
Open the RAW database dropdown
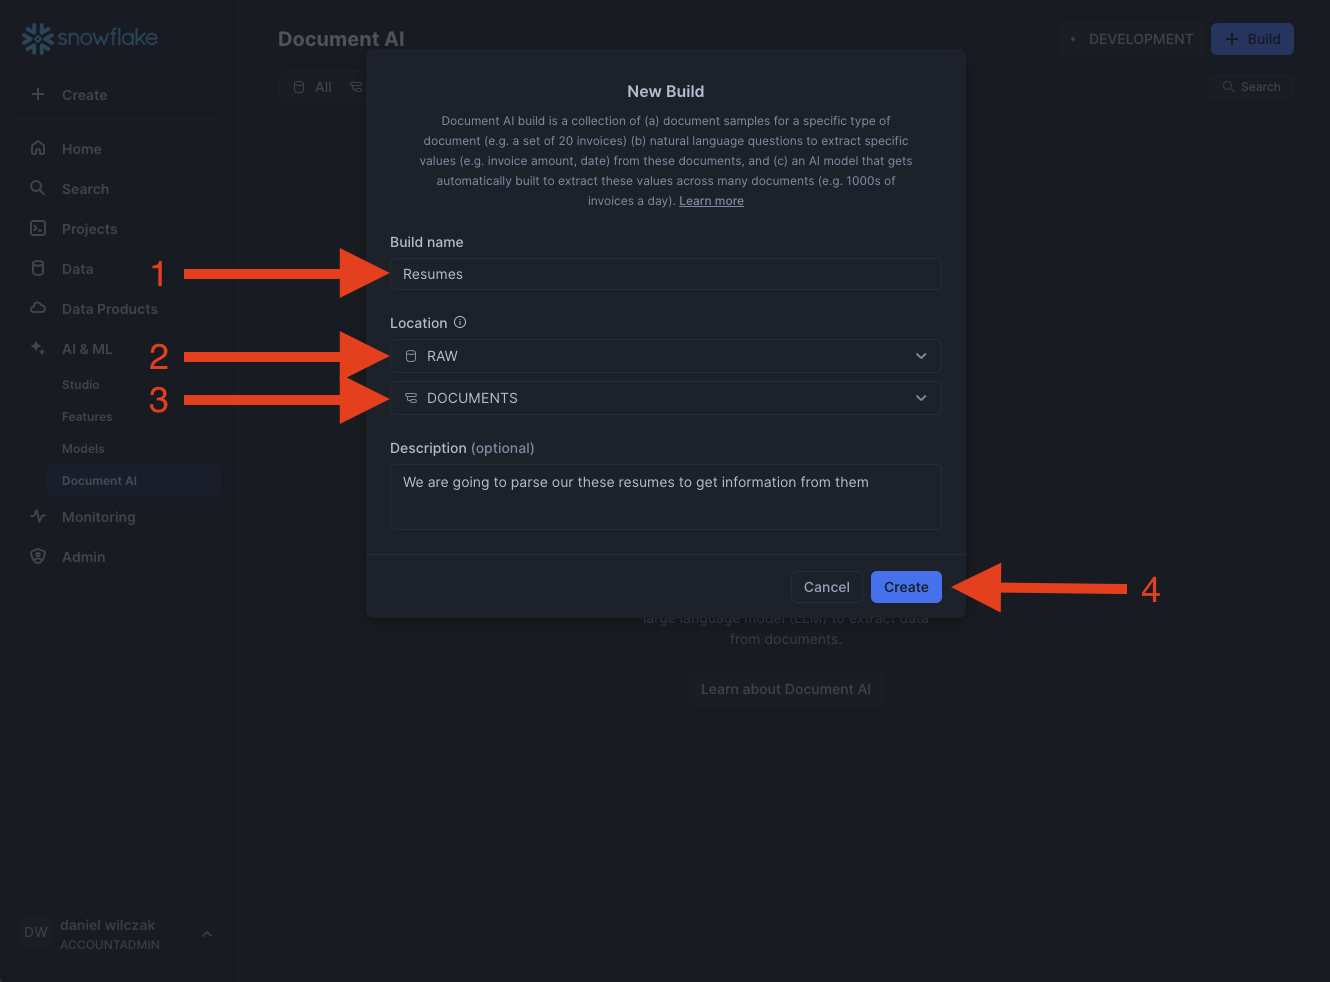click(x=665, y=356)
